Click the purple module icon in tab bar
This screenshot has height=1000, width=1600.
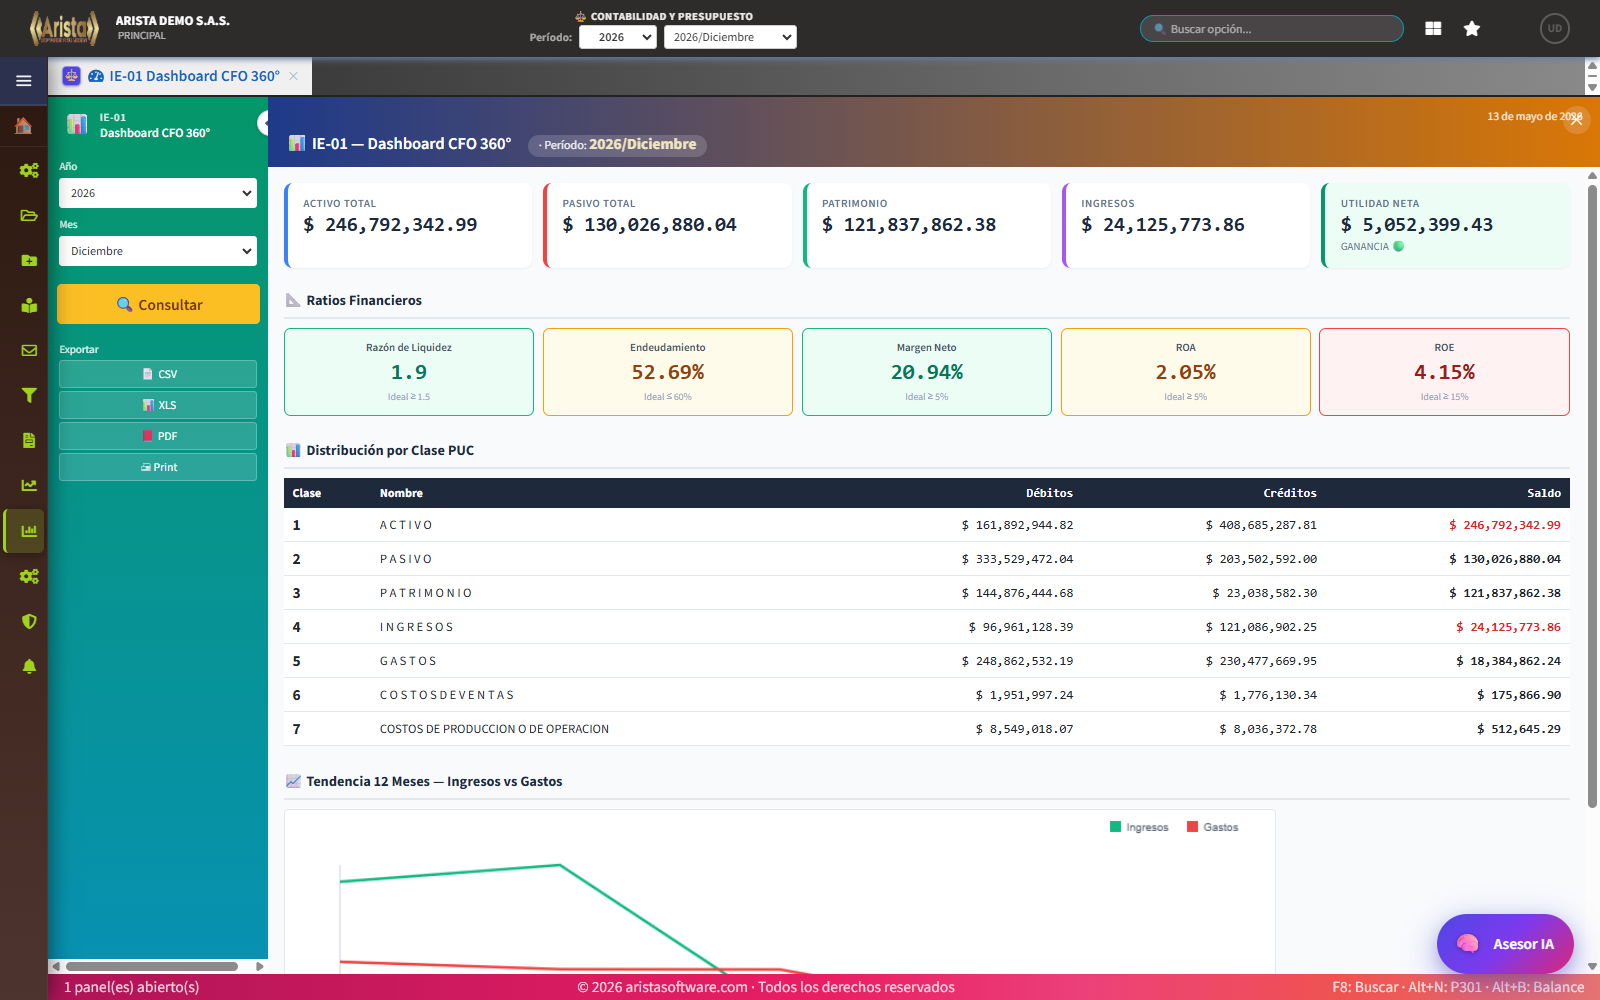[x=71, y=75]
